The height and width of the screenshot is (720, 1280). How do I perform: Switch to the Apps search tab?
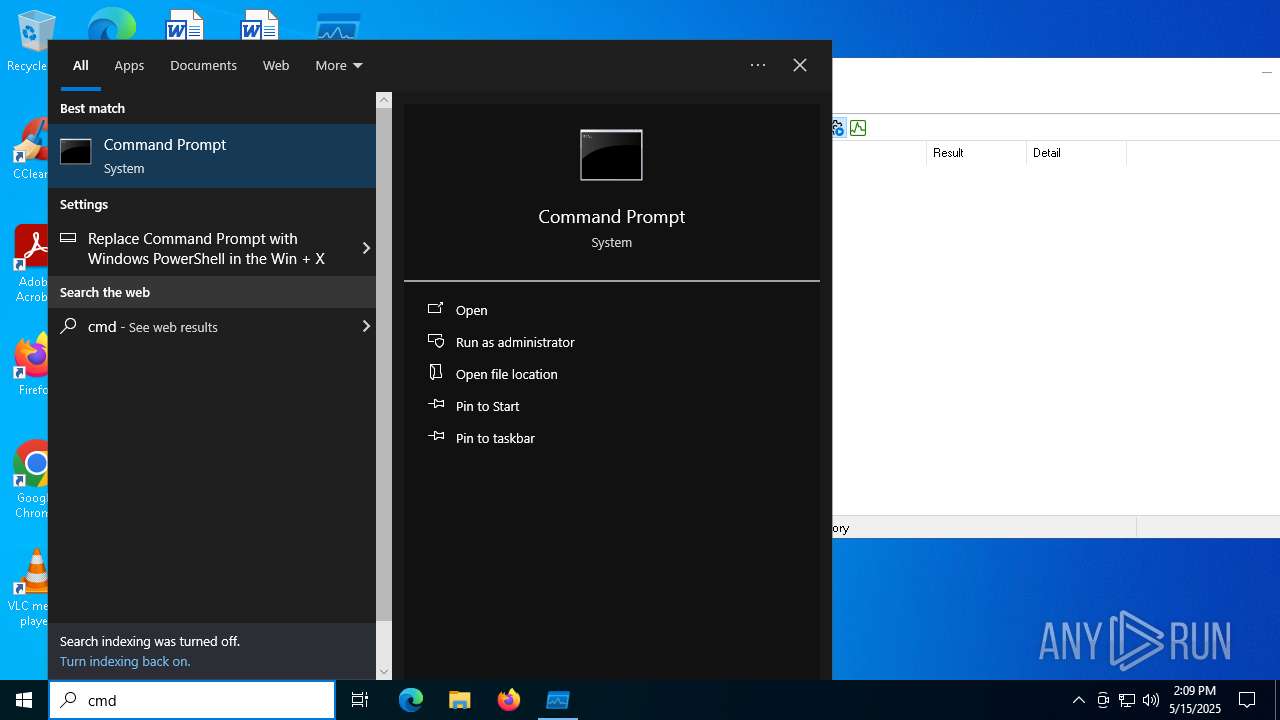[129, 65]
